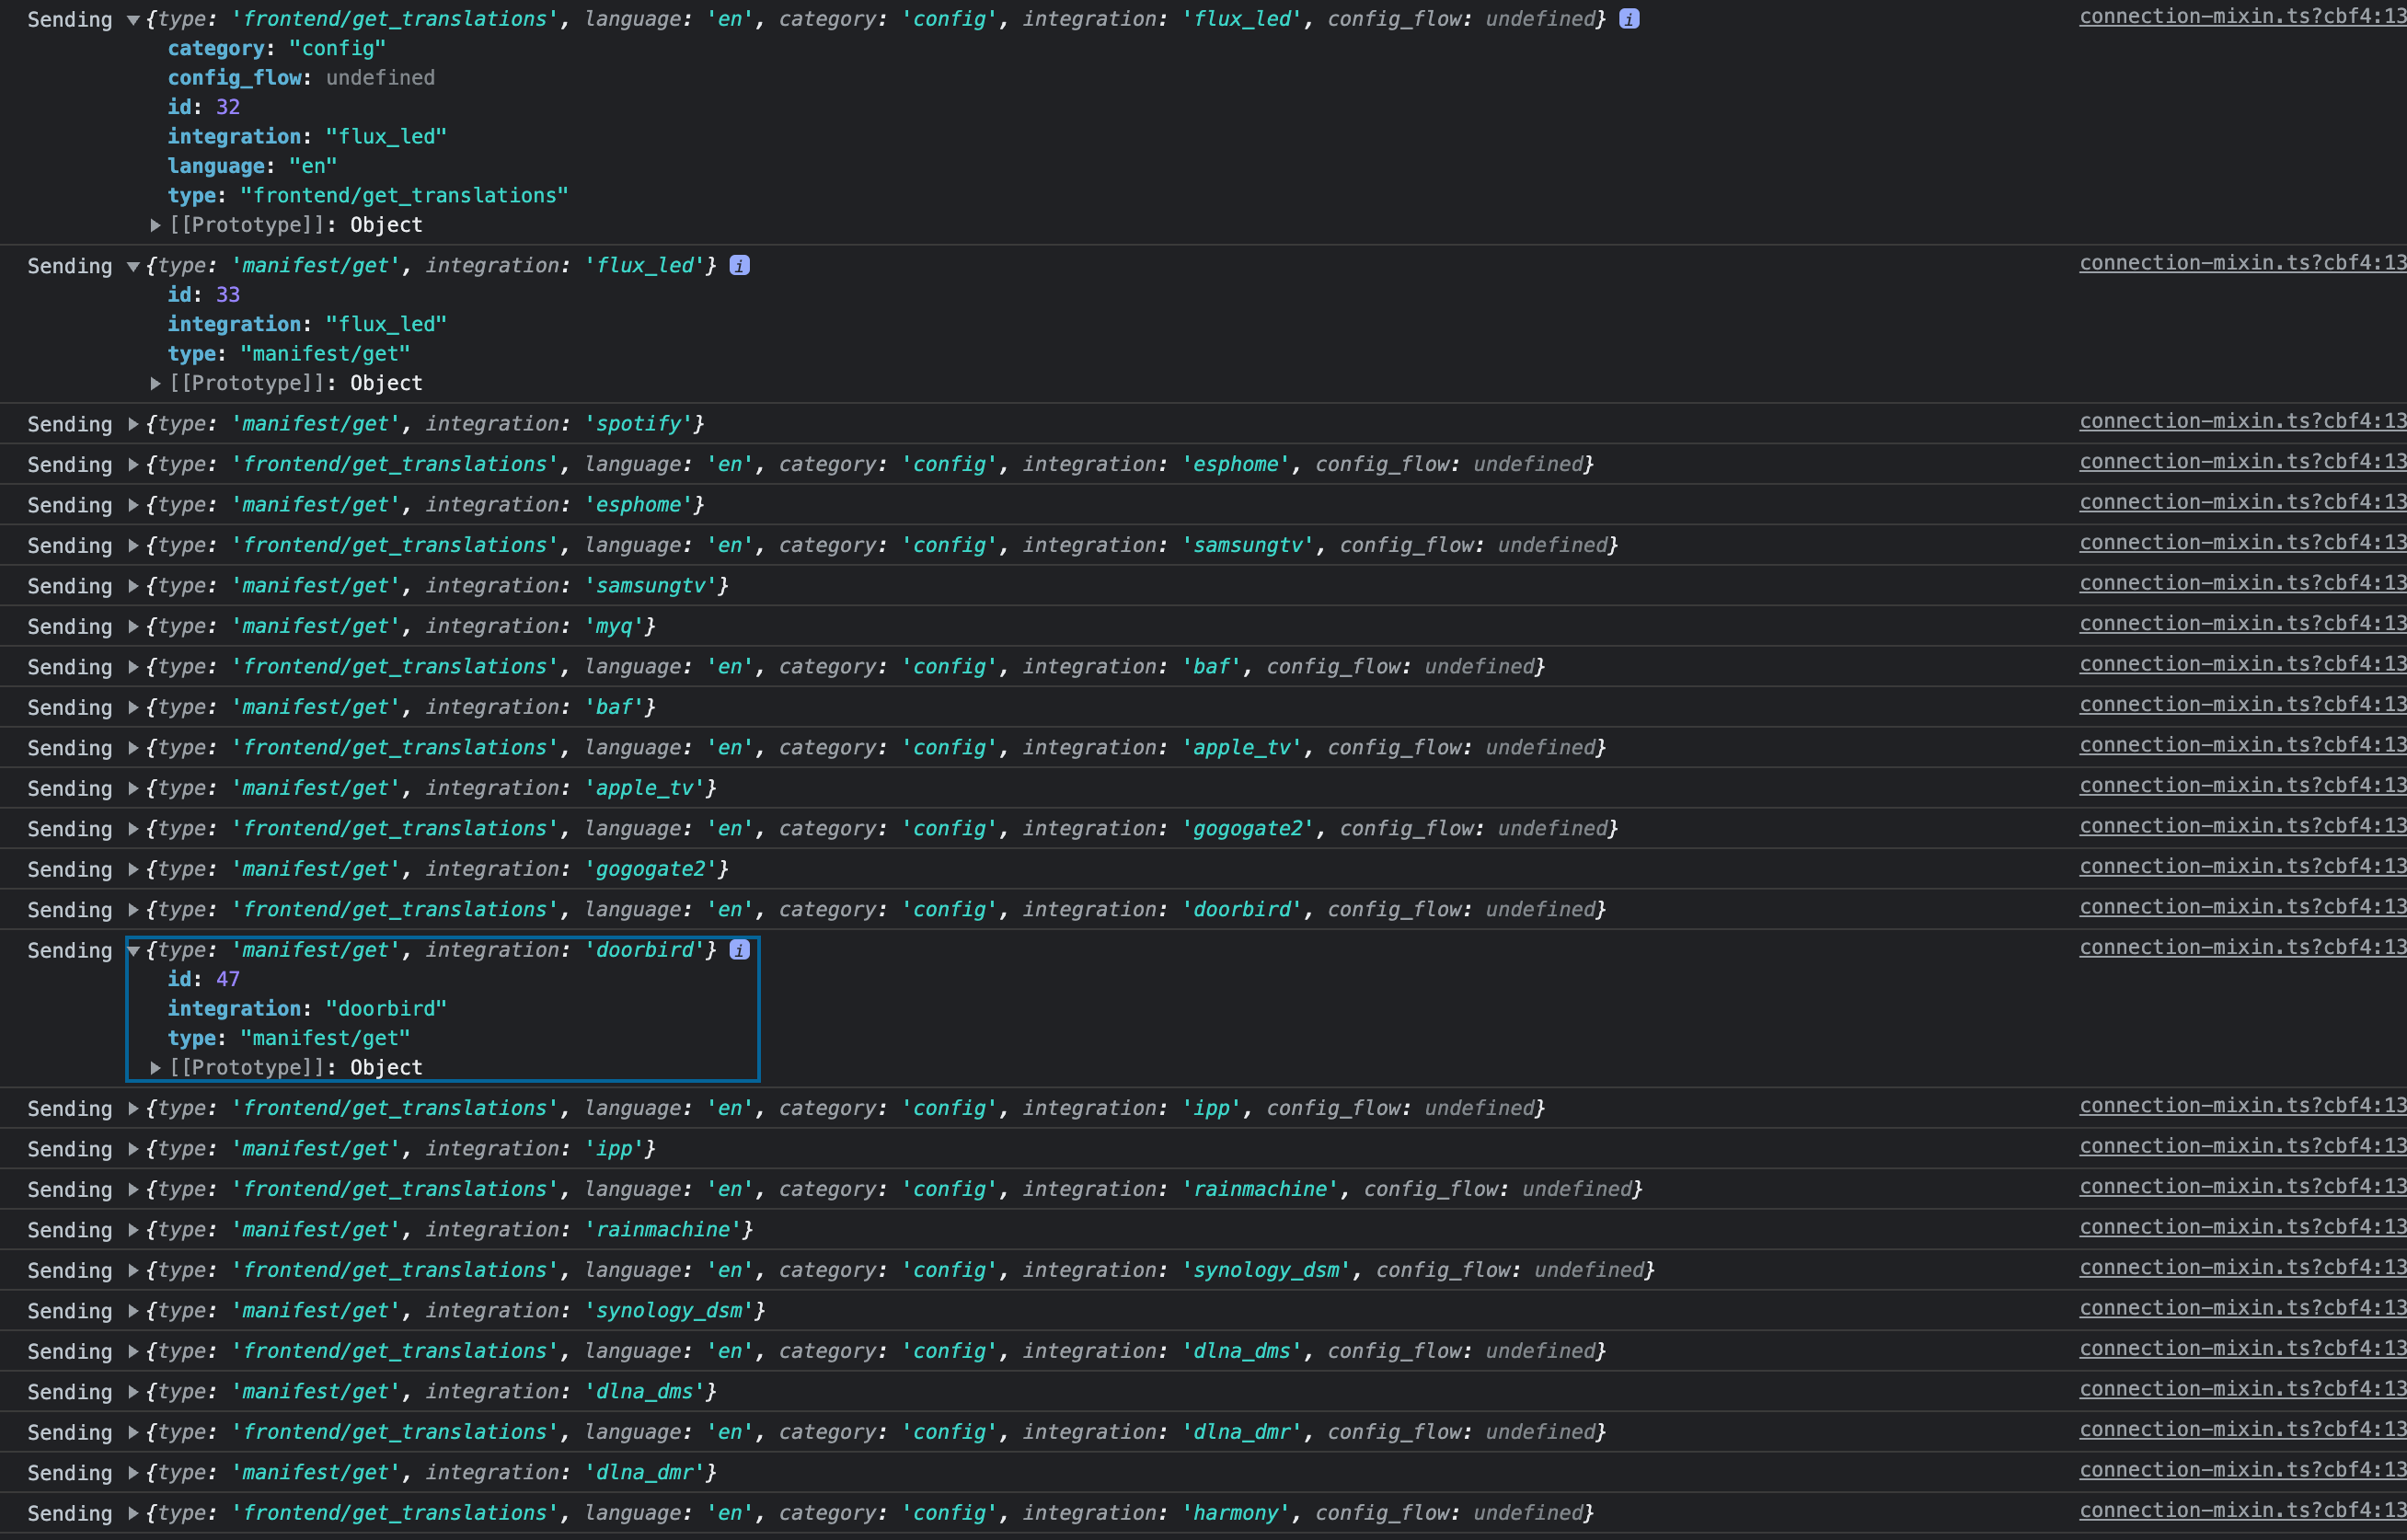Viewport: 2407px width, 1540px height.
Task: Expand Prototype under doorbird object
Action: pyautogui.click(x=155, y=1068)
